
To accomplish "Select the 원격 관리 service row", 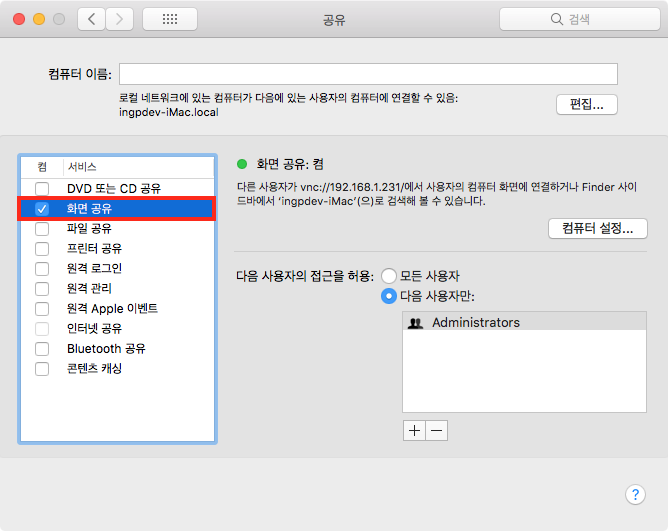I will click(117, 289).
